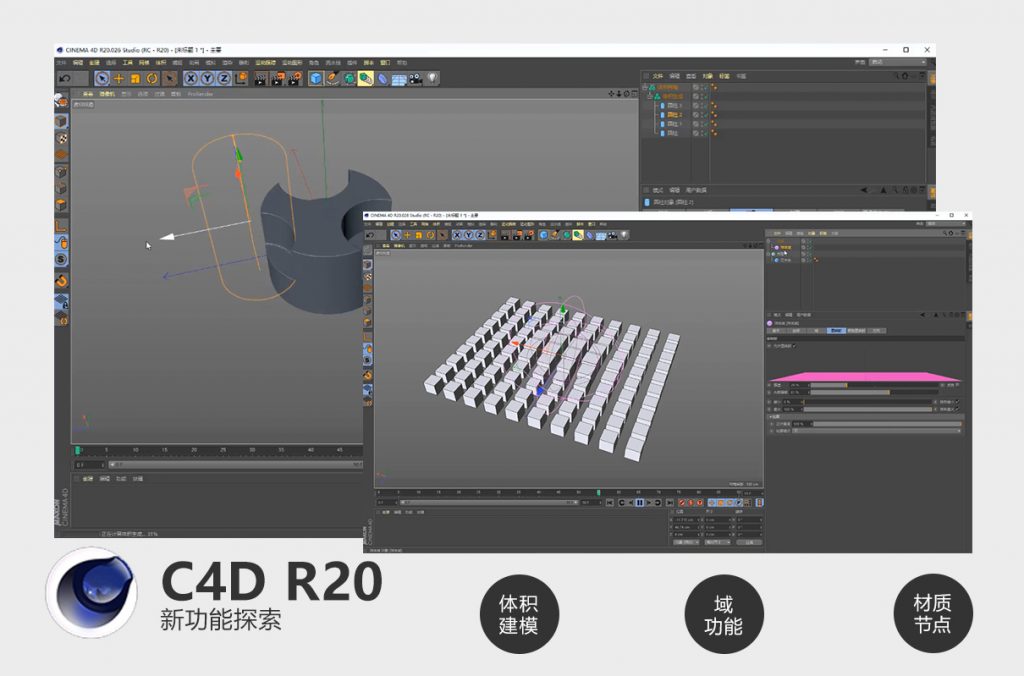This screenshot has width=1024, height=676.
Task: Open the ProRender viewport menu in the back window
Action: [200, 94]
